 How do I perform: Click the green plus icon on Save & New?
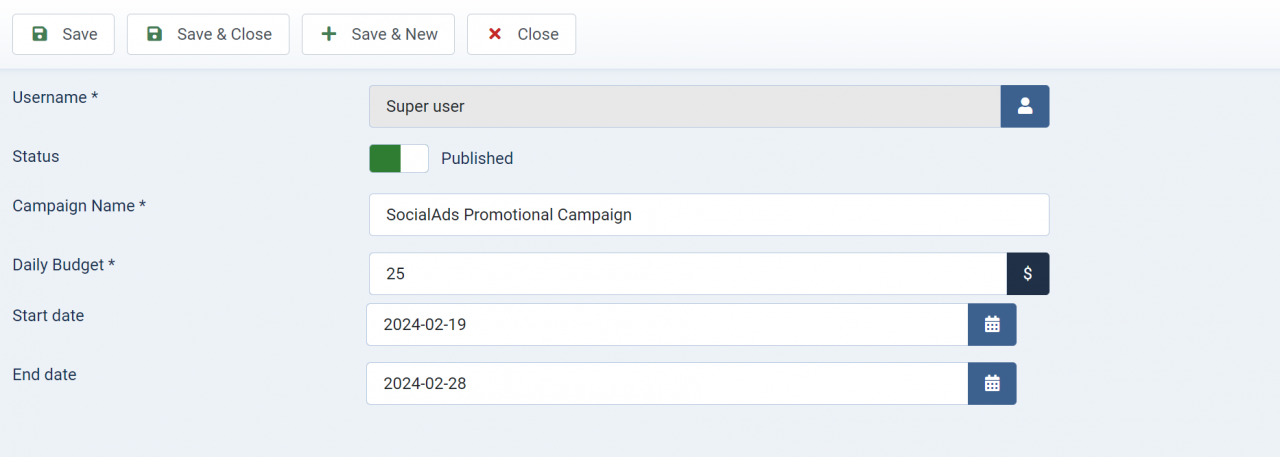(329, 34)
